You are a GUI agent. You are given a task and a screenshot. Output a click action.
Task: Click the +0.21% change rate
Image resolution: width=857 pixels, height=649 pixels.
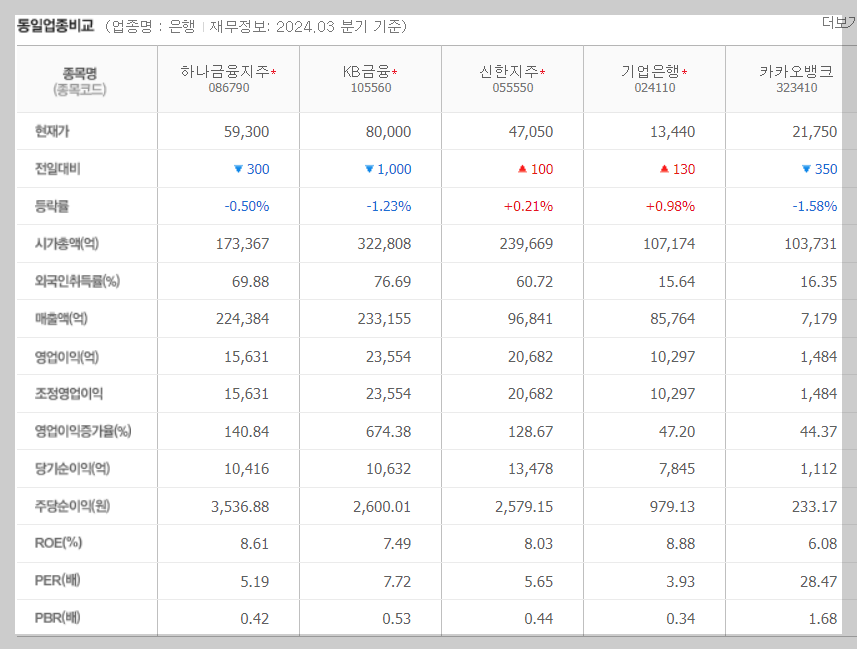(x=529, y=206)
